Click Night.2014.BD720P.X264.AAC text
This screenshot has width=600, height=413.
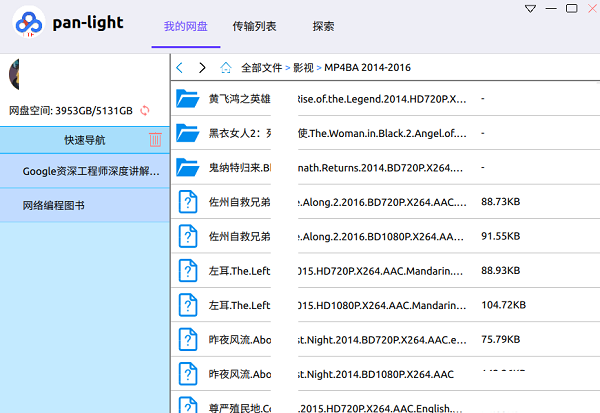(382, 340)
